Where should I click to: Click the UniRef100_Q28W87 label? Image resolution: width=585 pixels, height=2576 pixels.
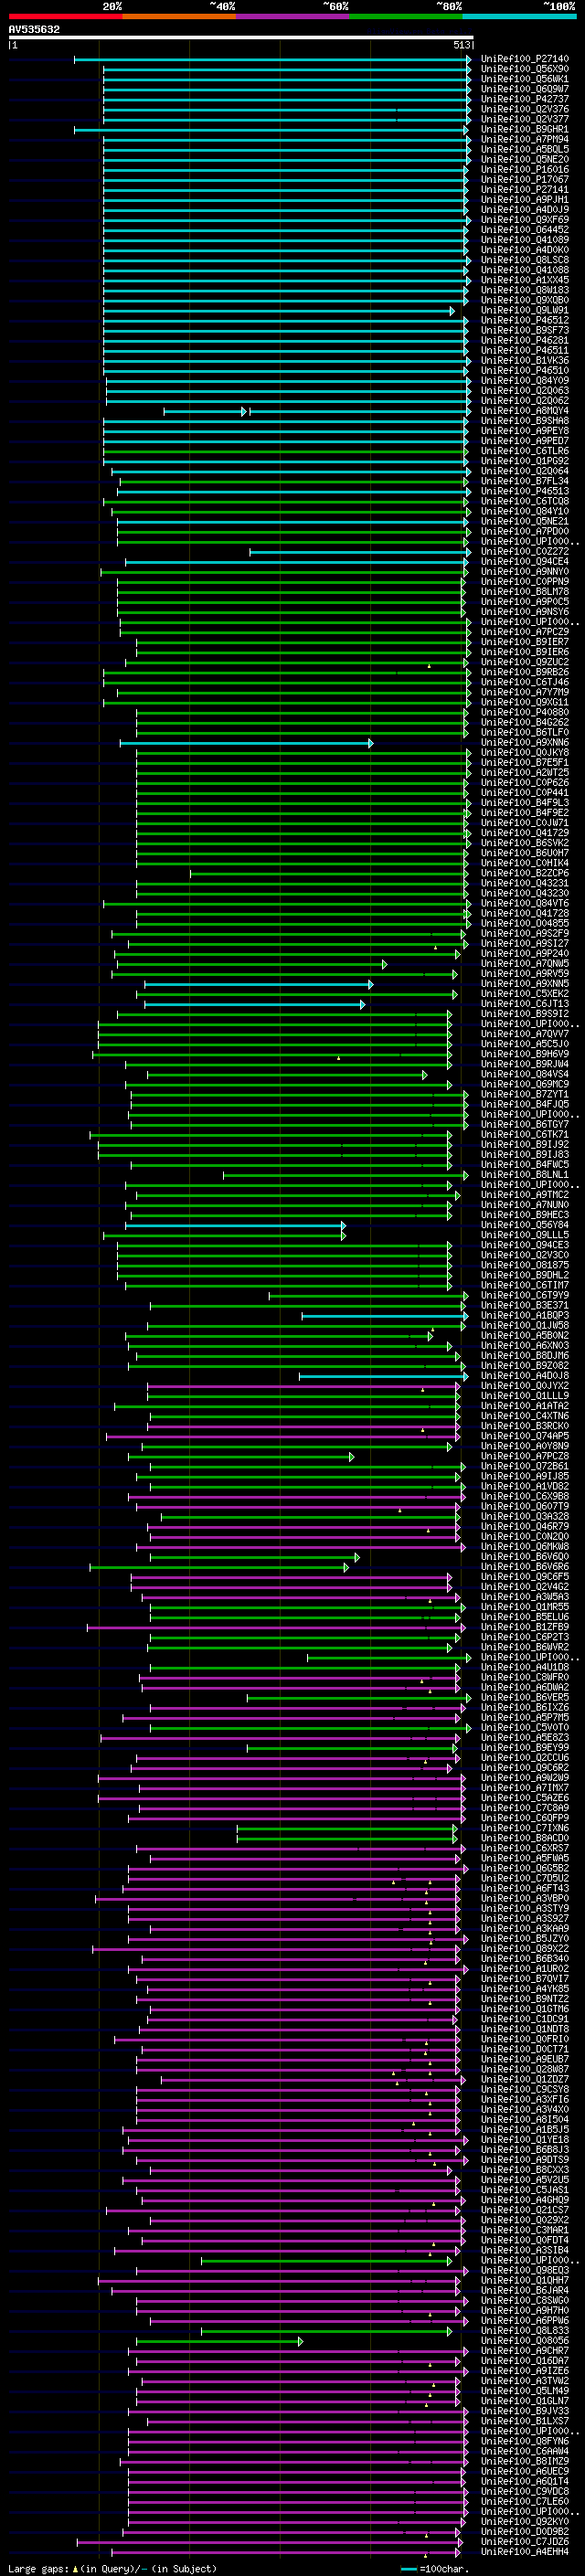pyautogui.click(x=524, y=2069)
